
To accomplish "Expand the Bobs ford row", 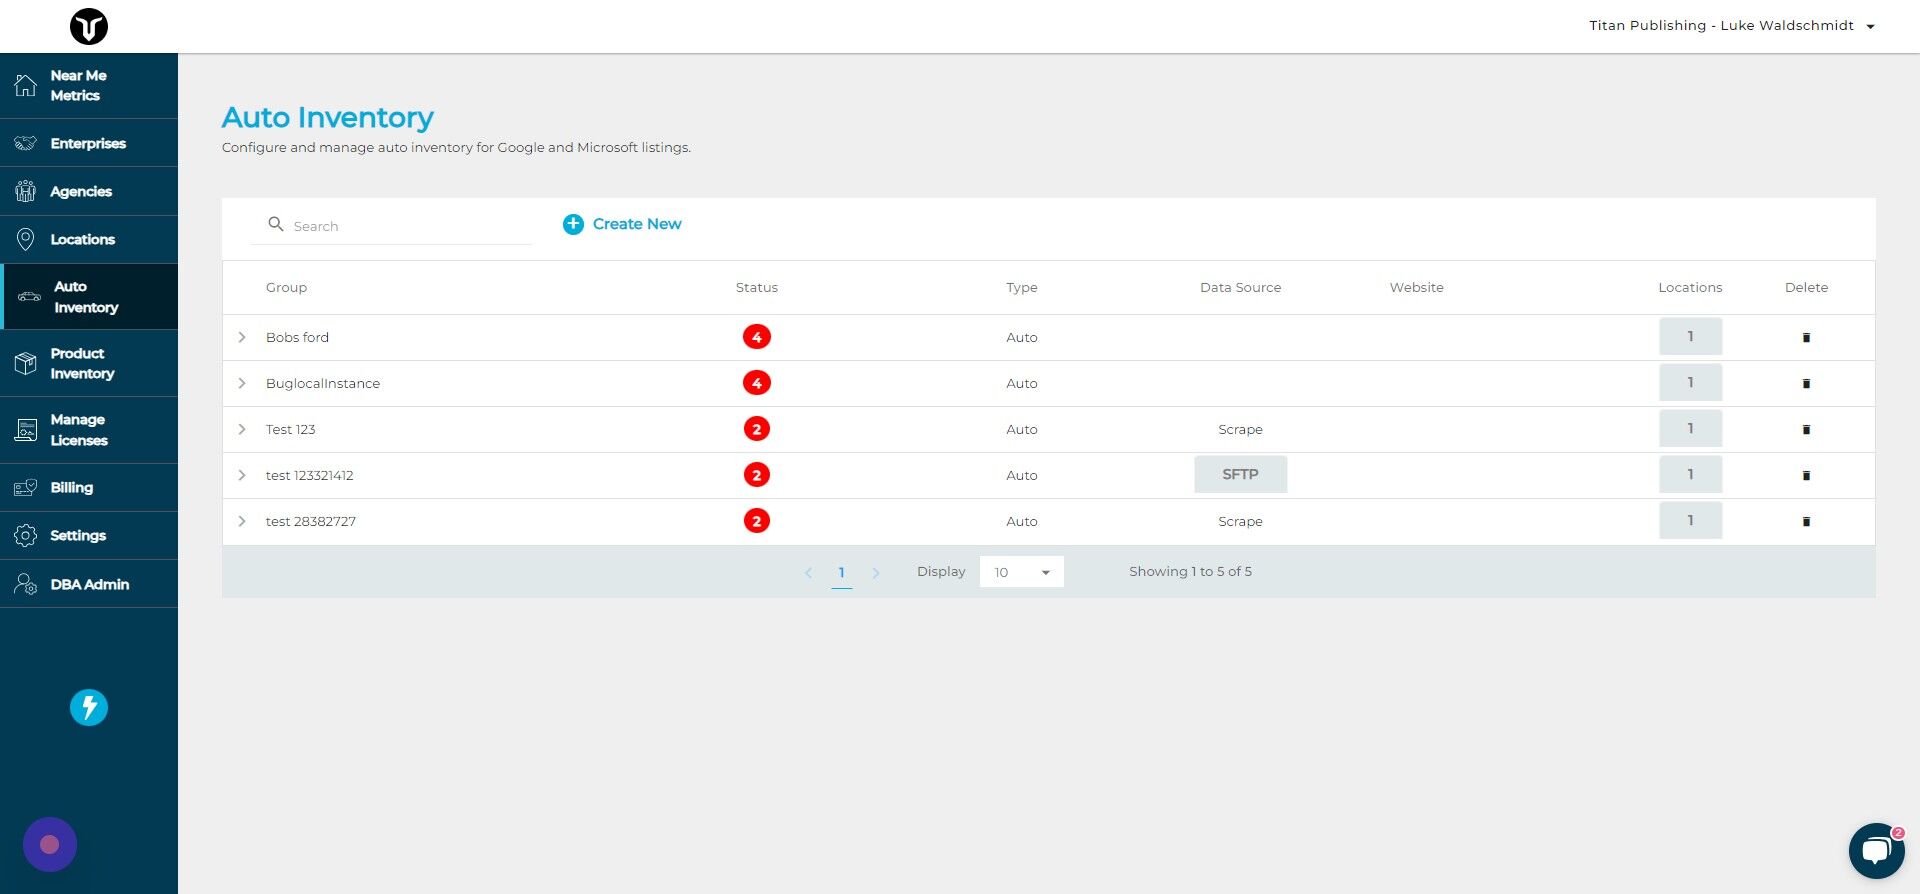I will [242, 337].
